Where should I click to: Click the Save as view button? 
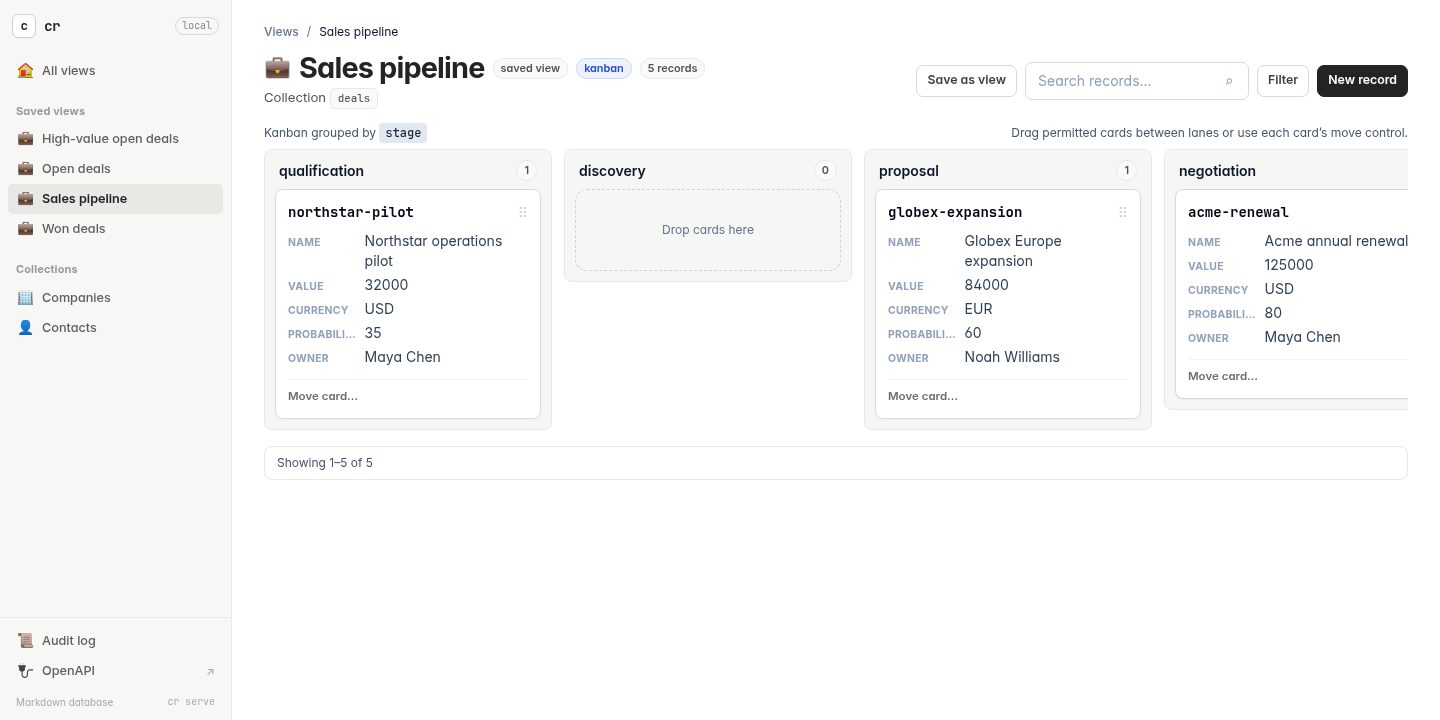(x=966, y=81)
